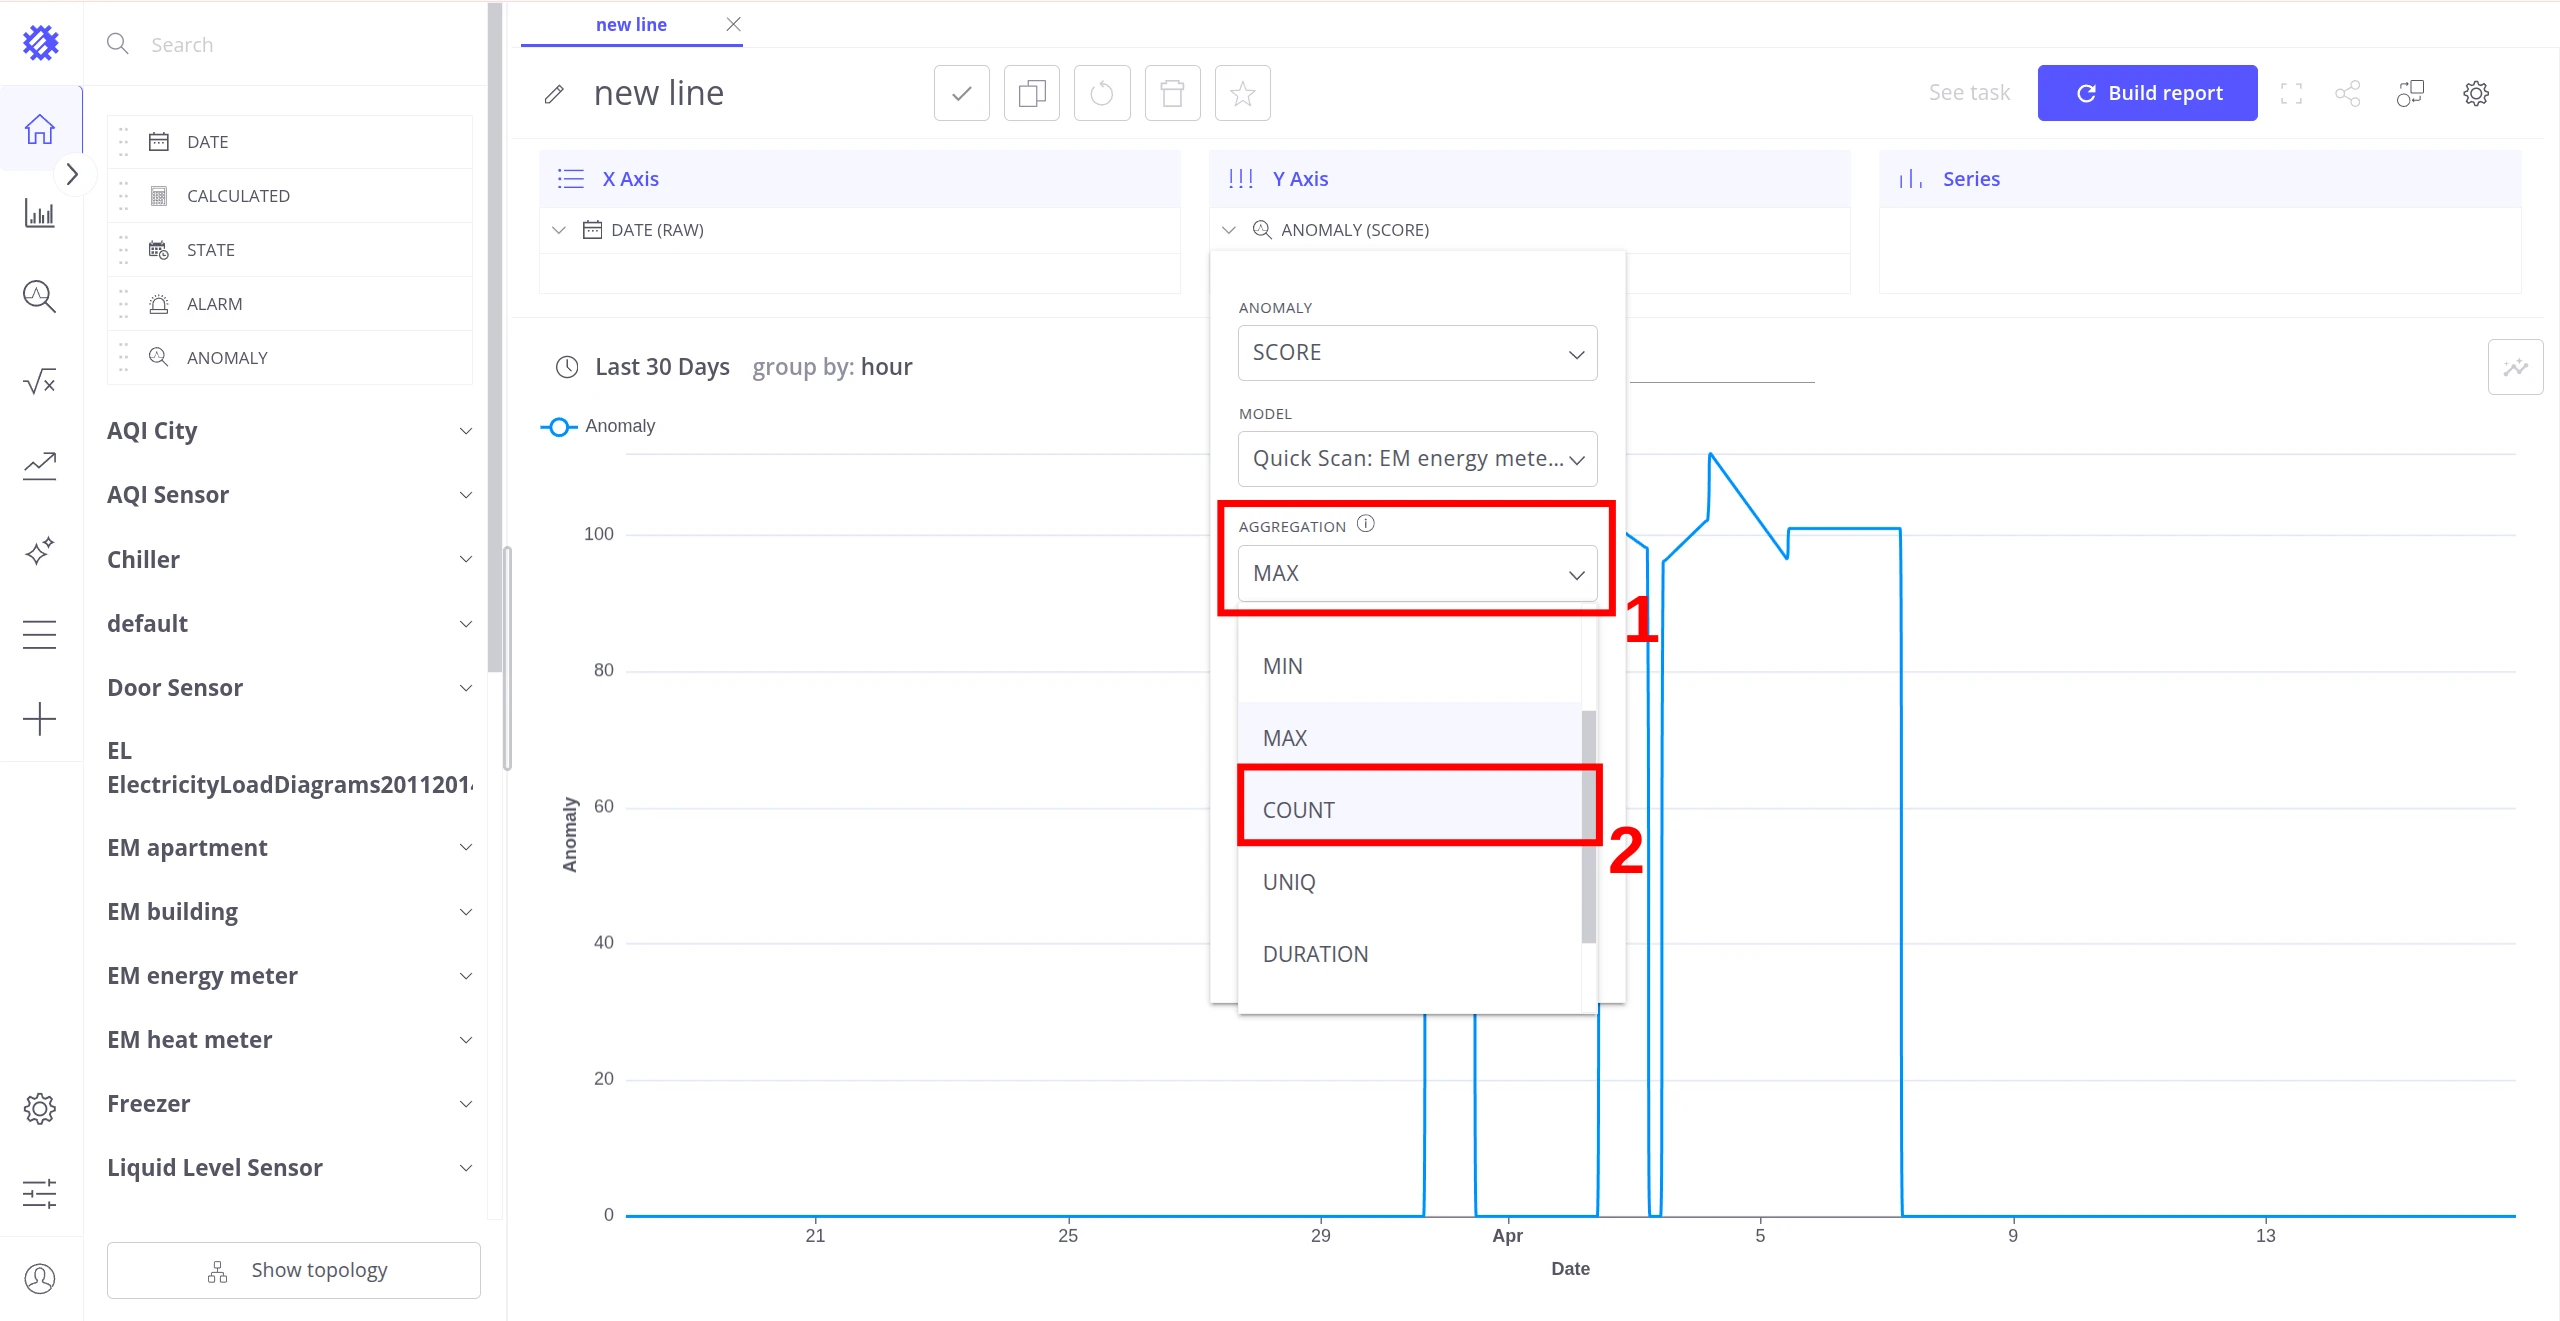Click the reset refresh icon button
Screen dimensions: 2560x1321
(1102, 93)
